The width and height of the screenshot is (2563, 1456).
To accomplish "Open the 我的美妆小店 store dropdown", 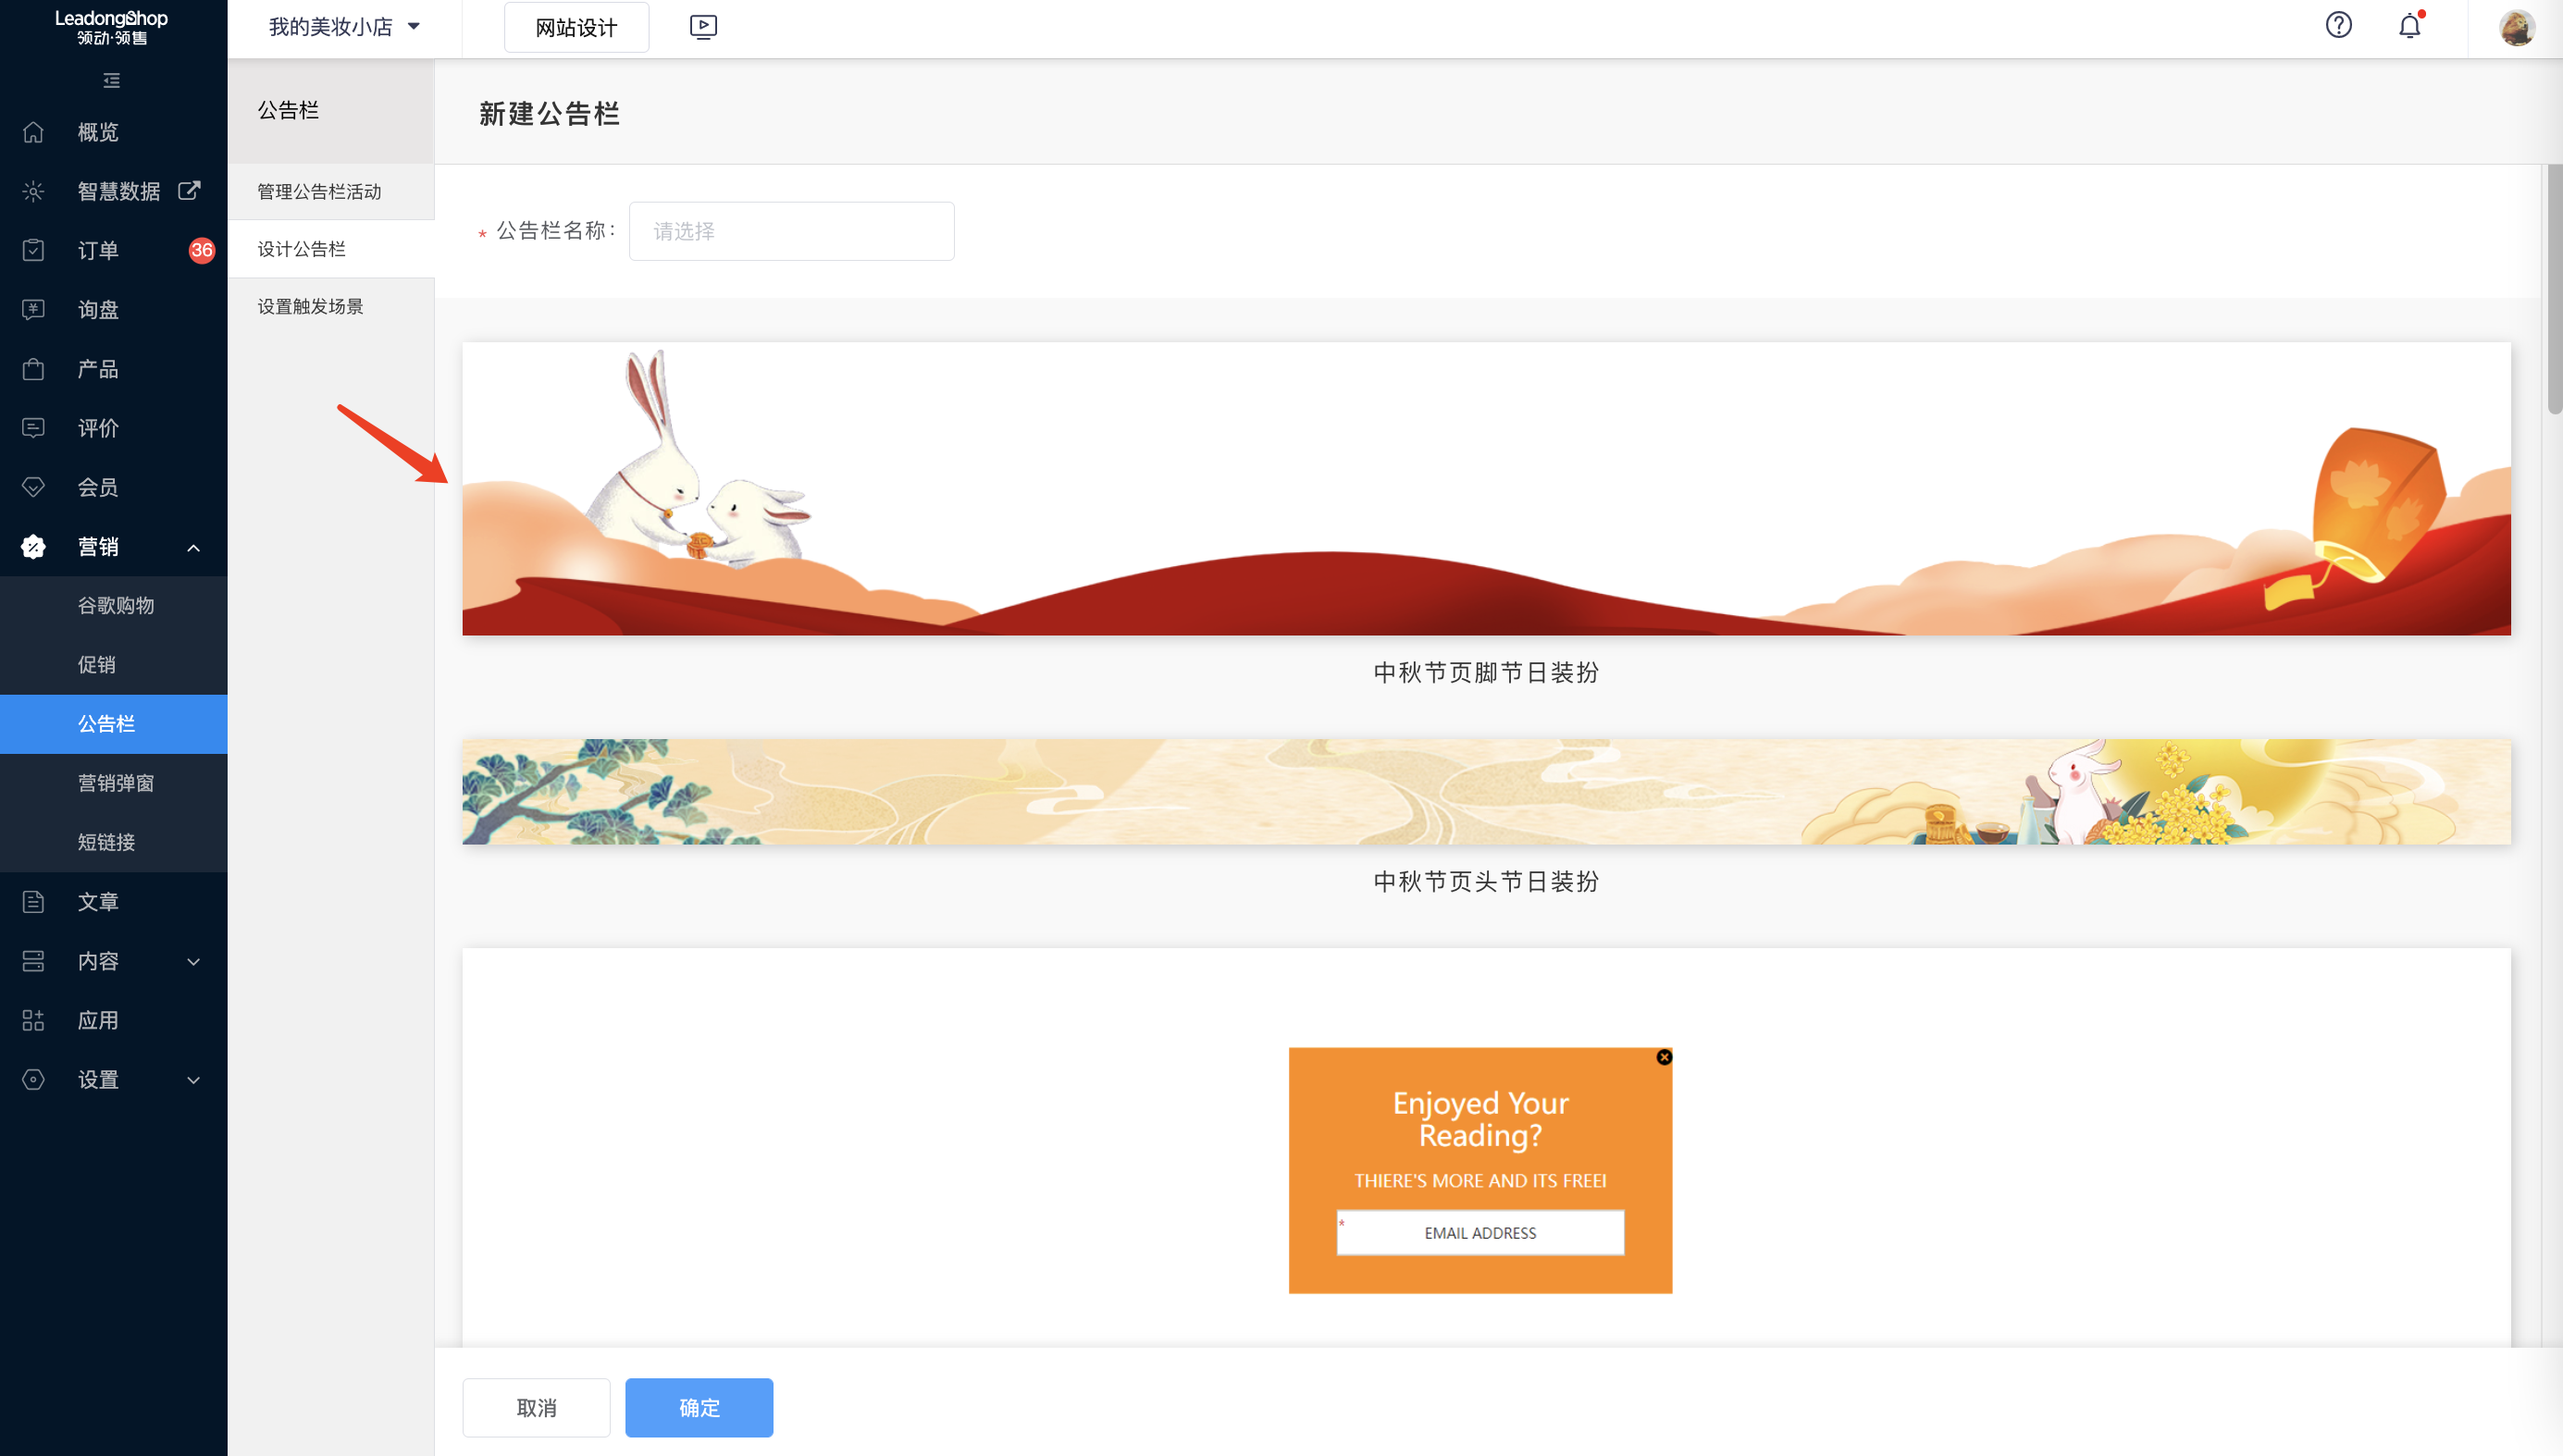I will point(344,27).
